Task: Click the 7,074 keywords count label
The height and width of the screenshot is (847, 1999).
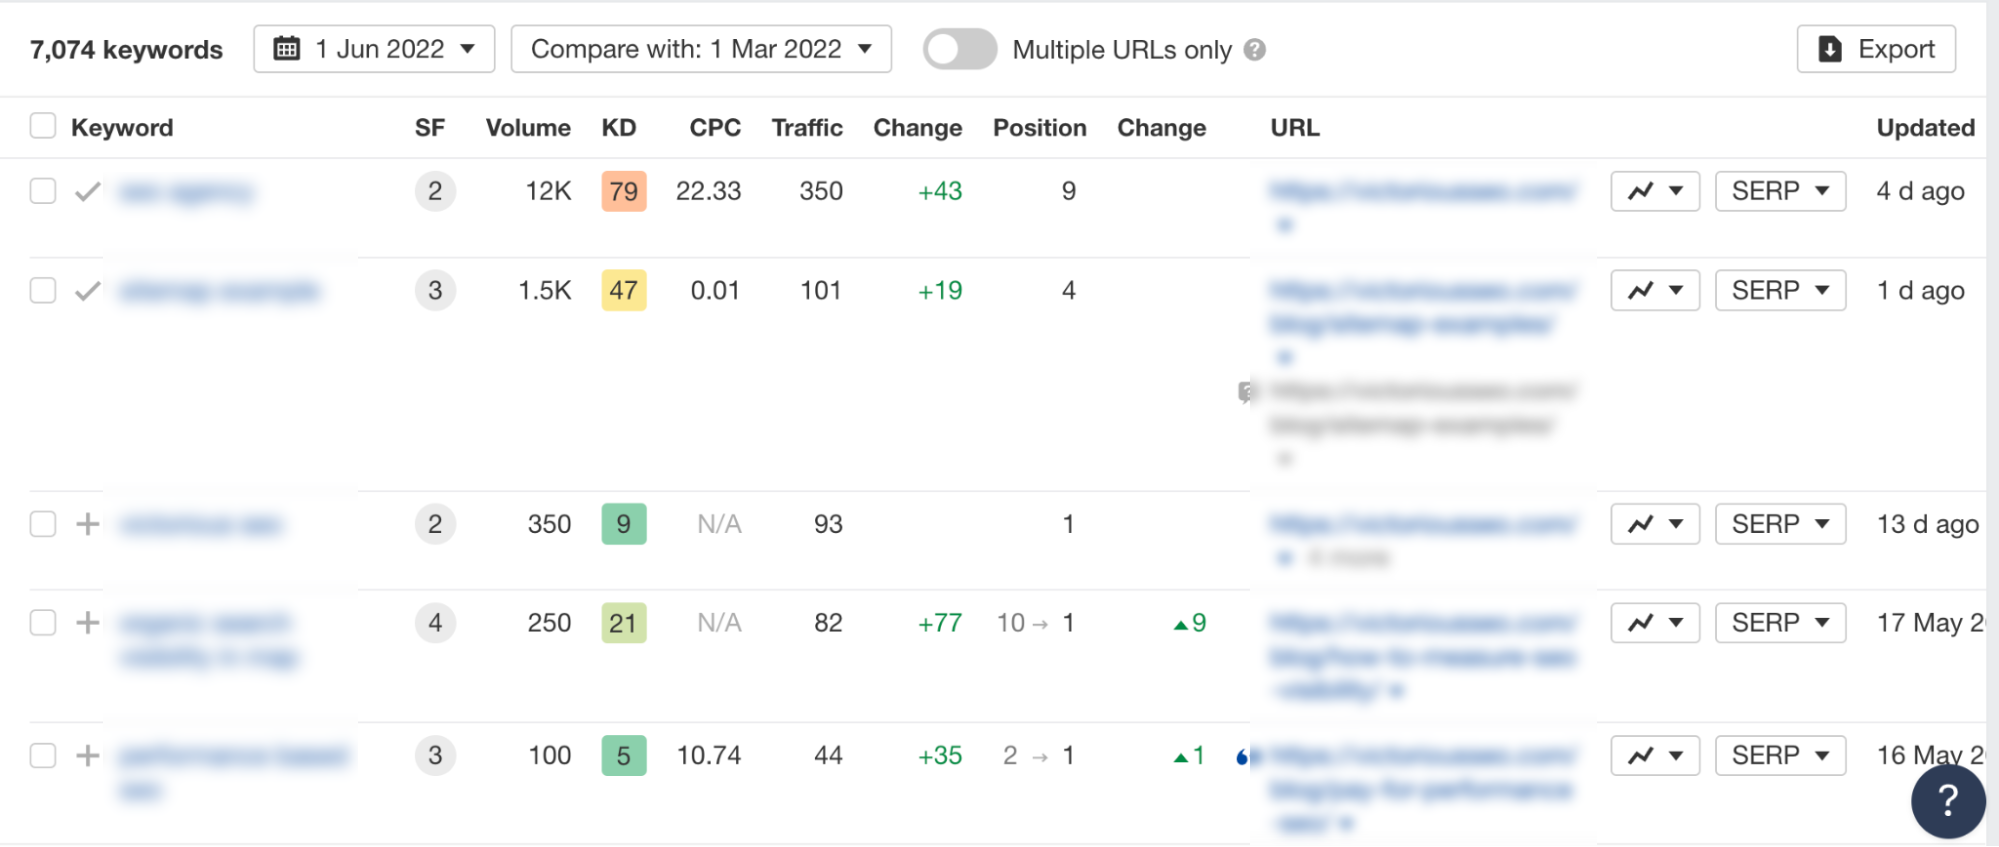Action: [x=126, y=49]
